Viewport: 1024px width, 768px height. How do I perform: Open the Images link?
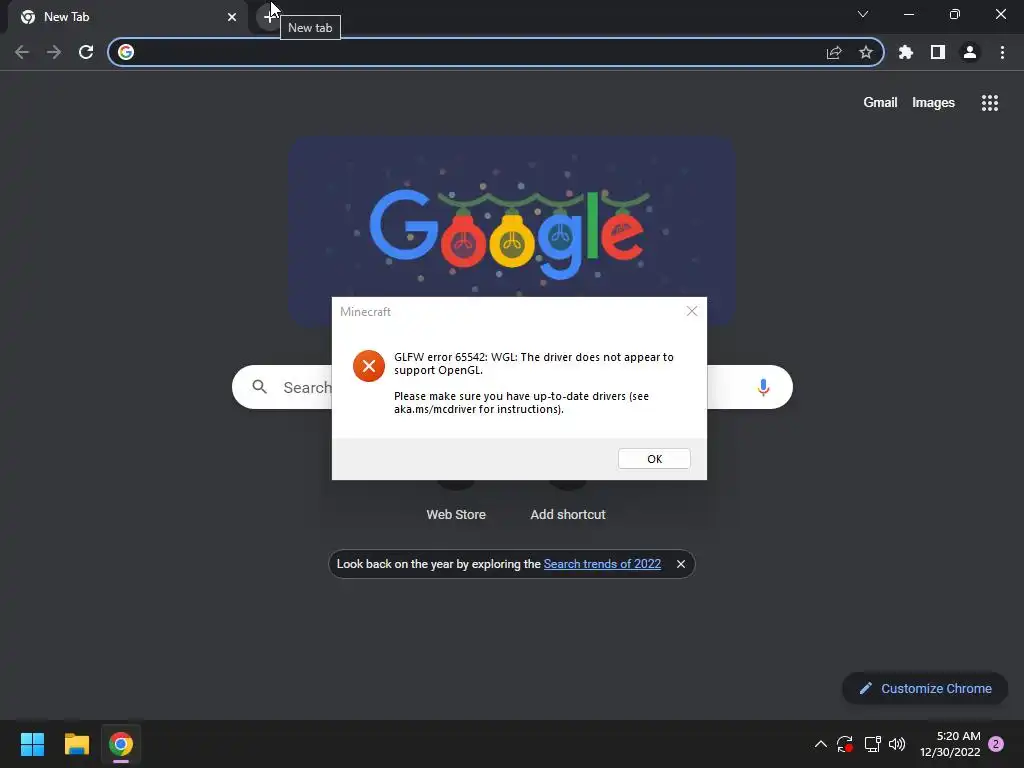(933, 103)
